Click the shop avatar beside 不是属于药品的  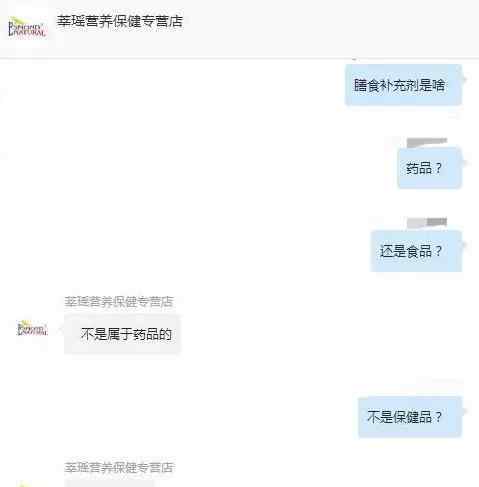click(32, 328)
